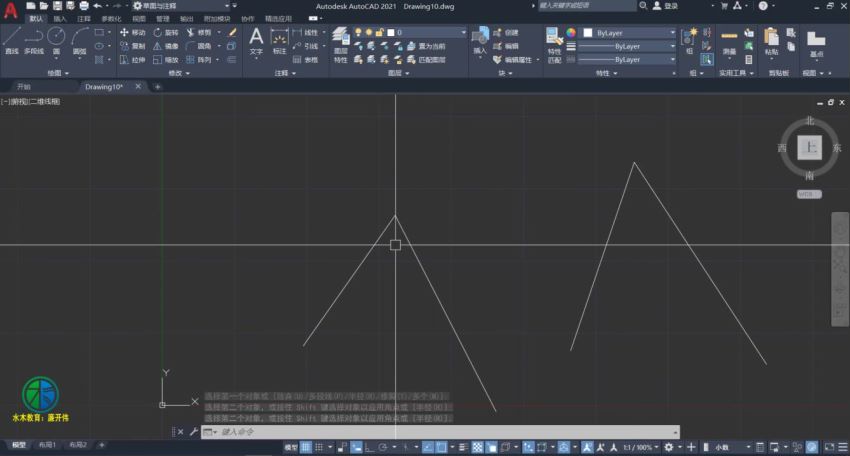Click Linear (线性) dimension button
Viewport: 850px width, 456px height.
click(x=305, y=33)
